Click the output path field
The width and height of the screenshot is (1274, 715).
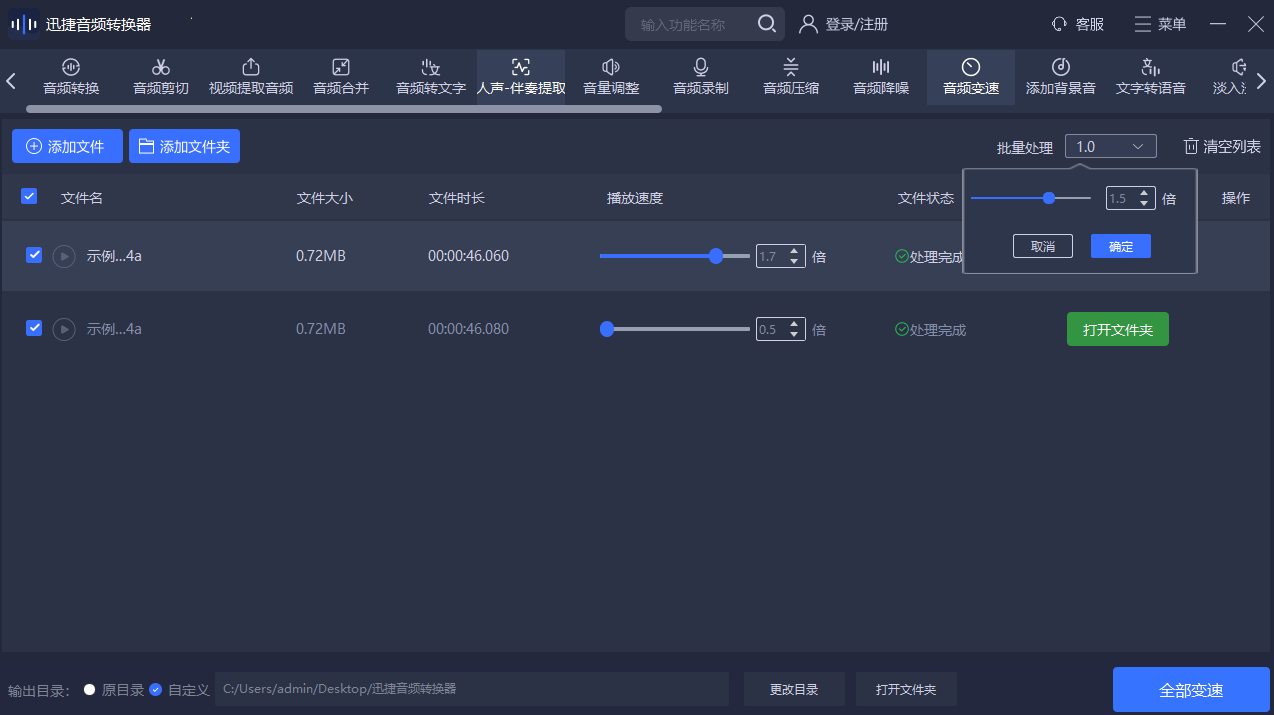(472, 689)
